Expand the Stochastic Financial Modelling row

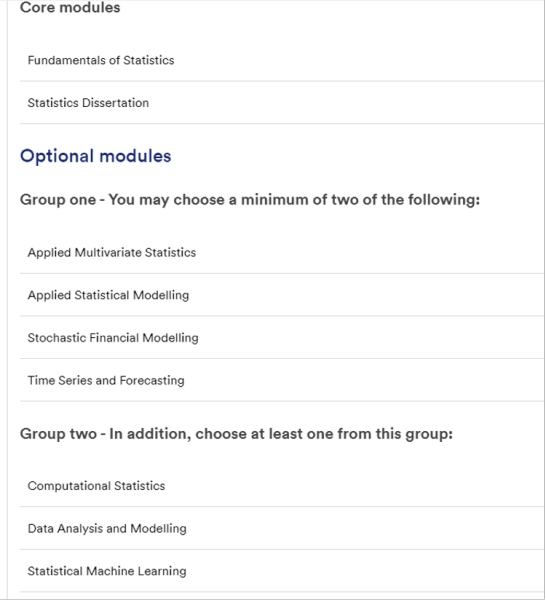[x=282, y=338]
